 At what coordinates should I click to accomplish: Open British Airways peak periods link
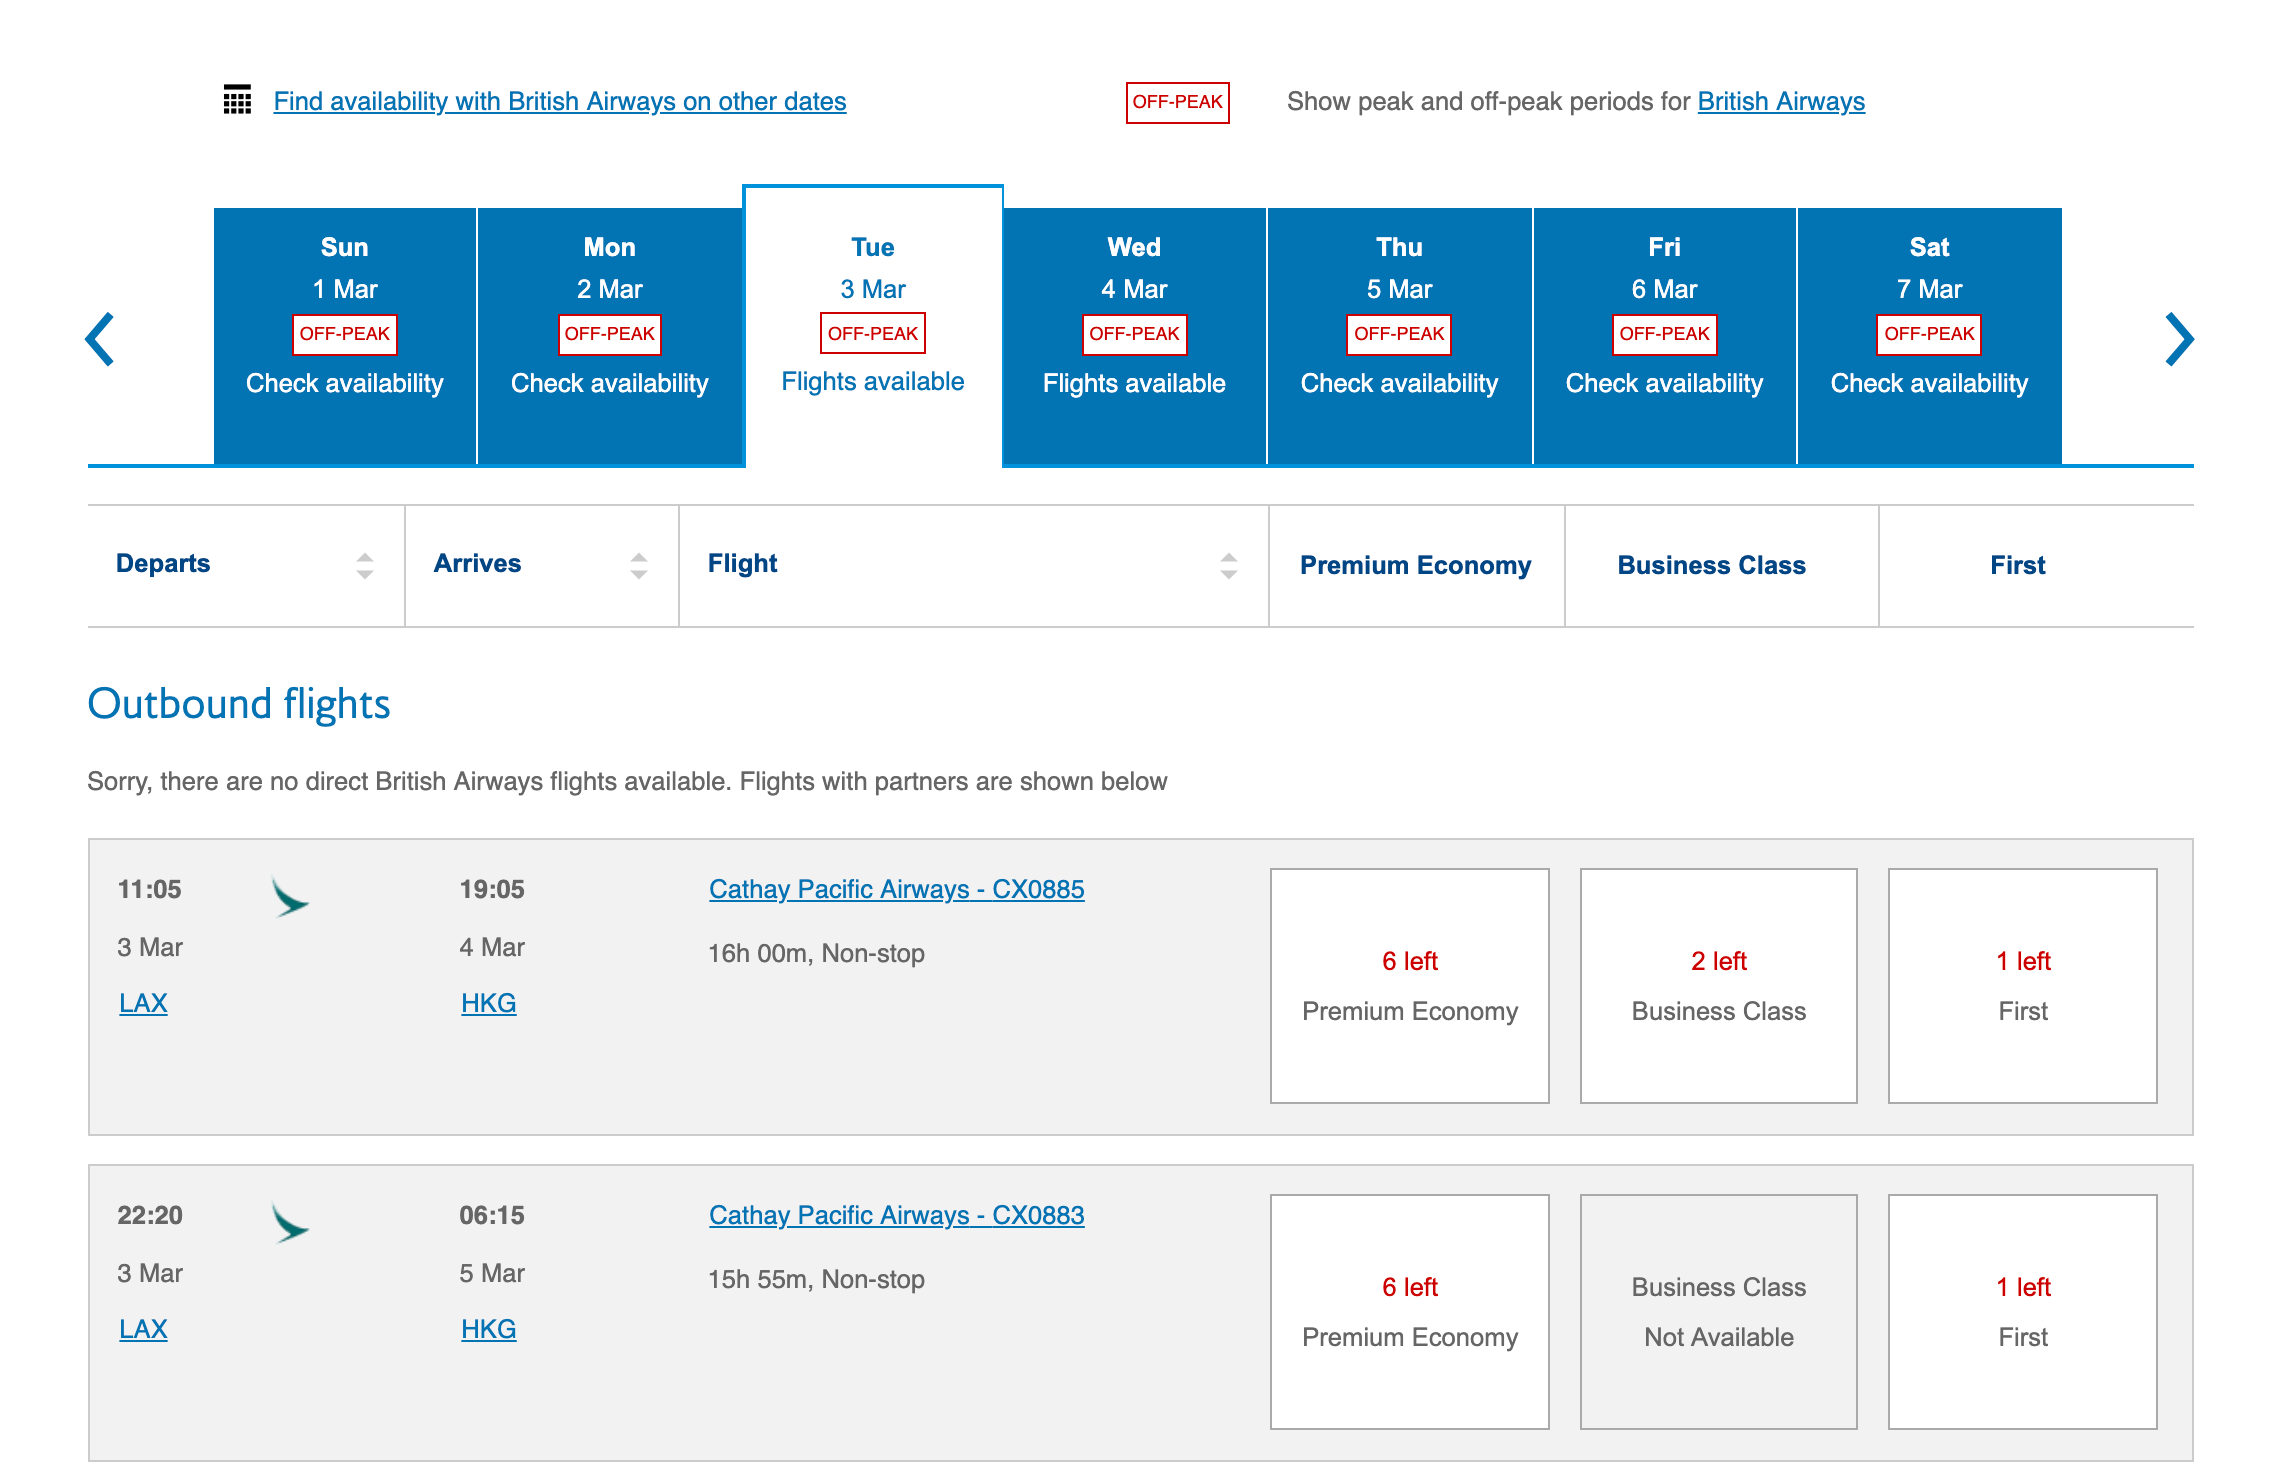[x=1781, y=101]
